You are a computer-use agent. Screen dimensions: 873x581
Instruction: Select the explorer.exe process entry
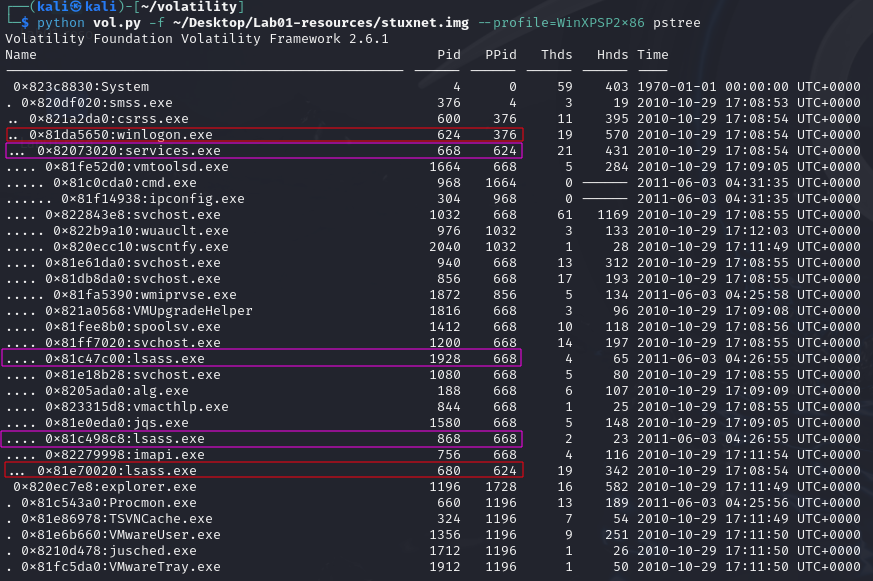(x=104, y=486)
